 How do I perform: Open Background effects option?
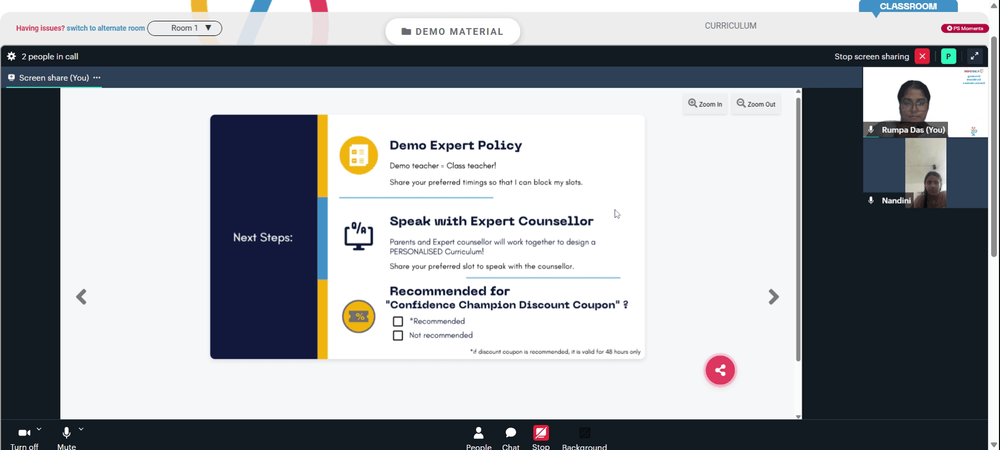tap(584, 439)
